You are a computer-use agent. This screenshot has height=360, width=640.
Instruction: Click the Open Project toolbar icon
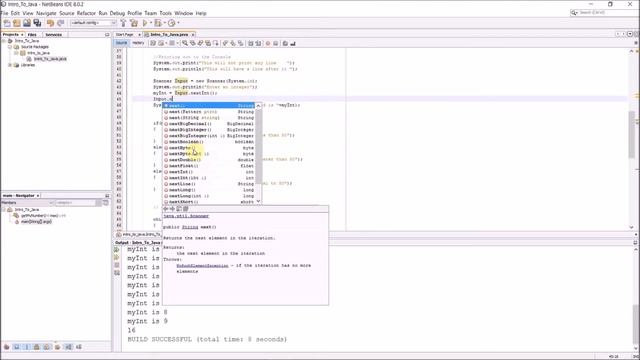pos(27,23)
